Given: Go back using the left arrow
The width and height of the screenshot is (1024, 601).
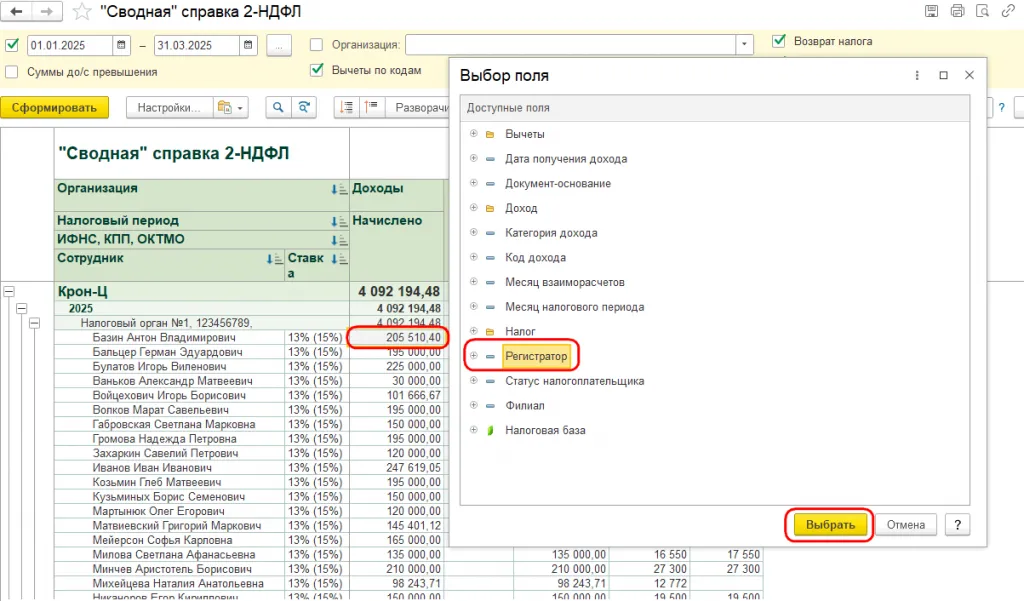Looking at the screenshot, I should coord(17,12).
